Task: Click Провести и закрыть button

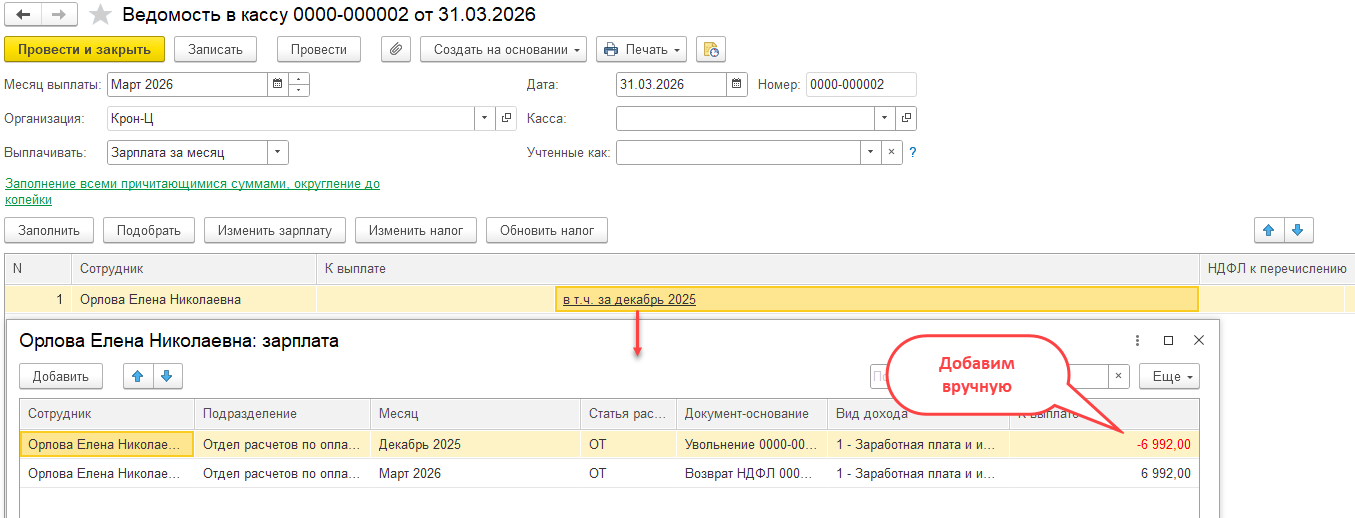Action: click(84, 49)
